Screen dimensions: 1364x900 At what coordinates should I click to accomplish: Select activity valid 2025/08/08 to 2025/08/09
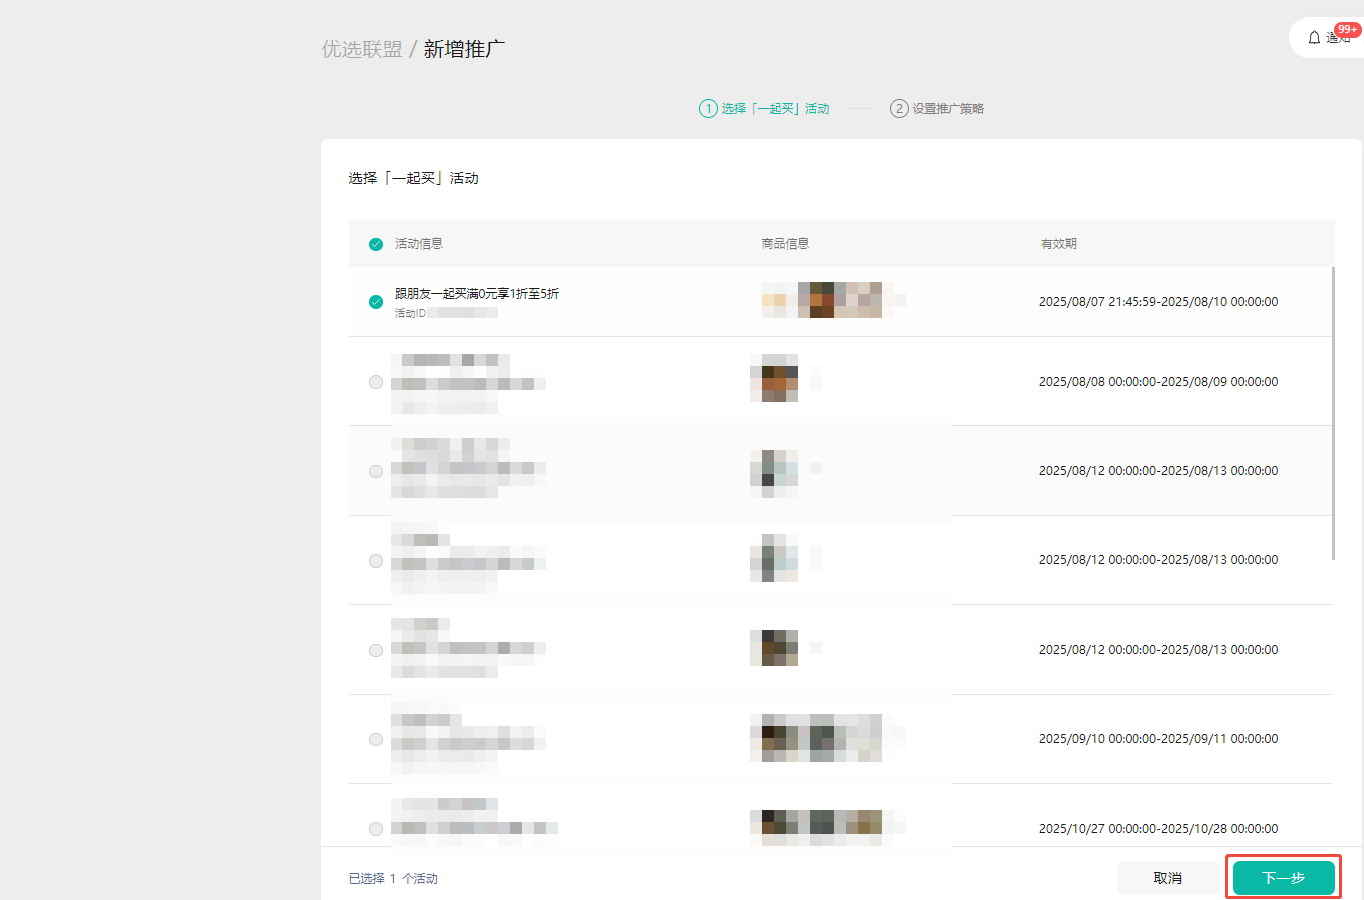(376, 382)
